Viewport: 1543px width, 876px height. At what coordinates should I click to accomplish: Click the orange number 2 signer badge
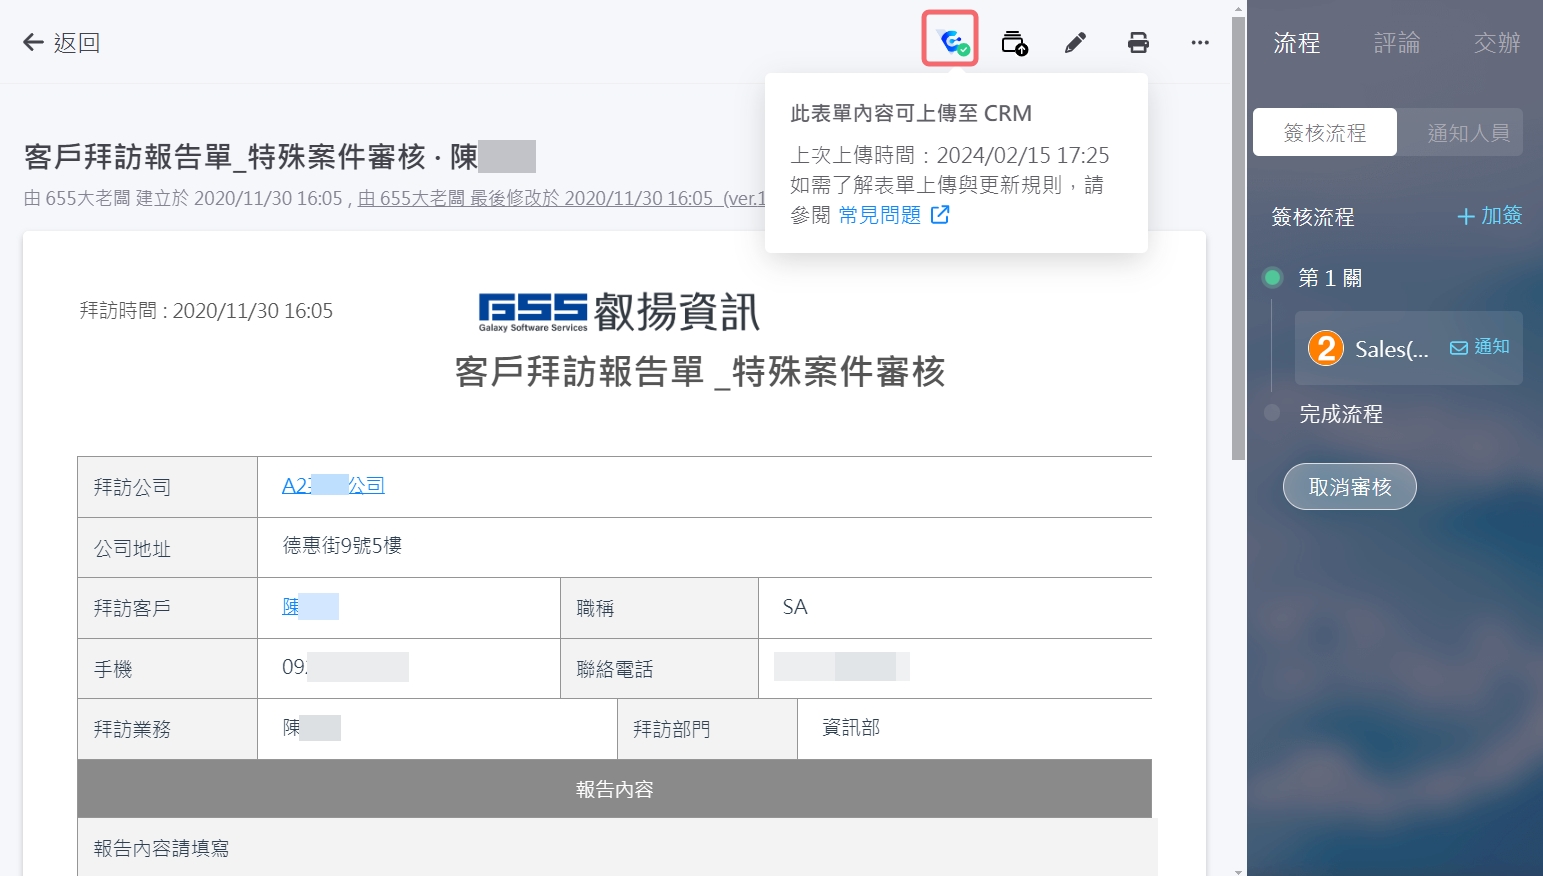(x=1326, y=348)
